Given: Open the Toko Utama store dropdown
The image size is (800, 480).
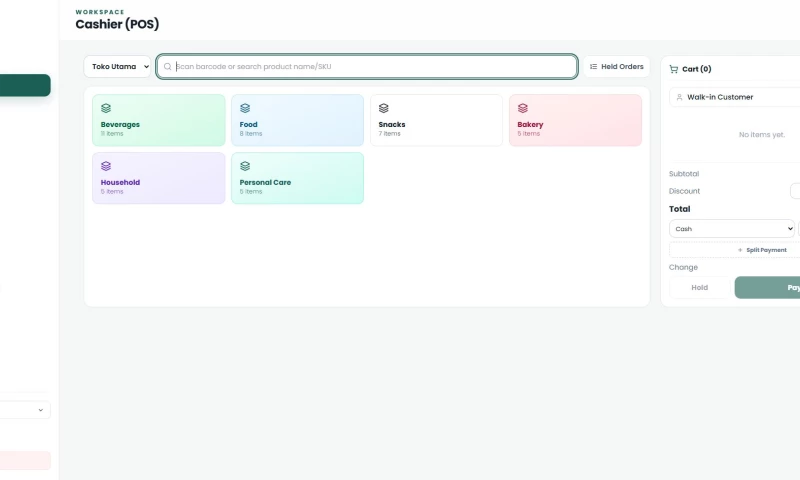Looking at the screenshot, I should click(117, 67).
